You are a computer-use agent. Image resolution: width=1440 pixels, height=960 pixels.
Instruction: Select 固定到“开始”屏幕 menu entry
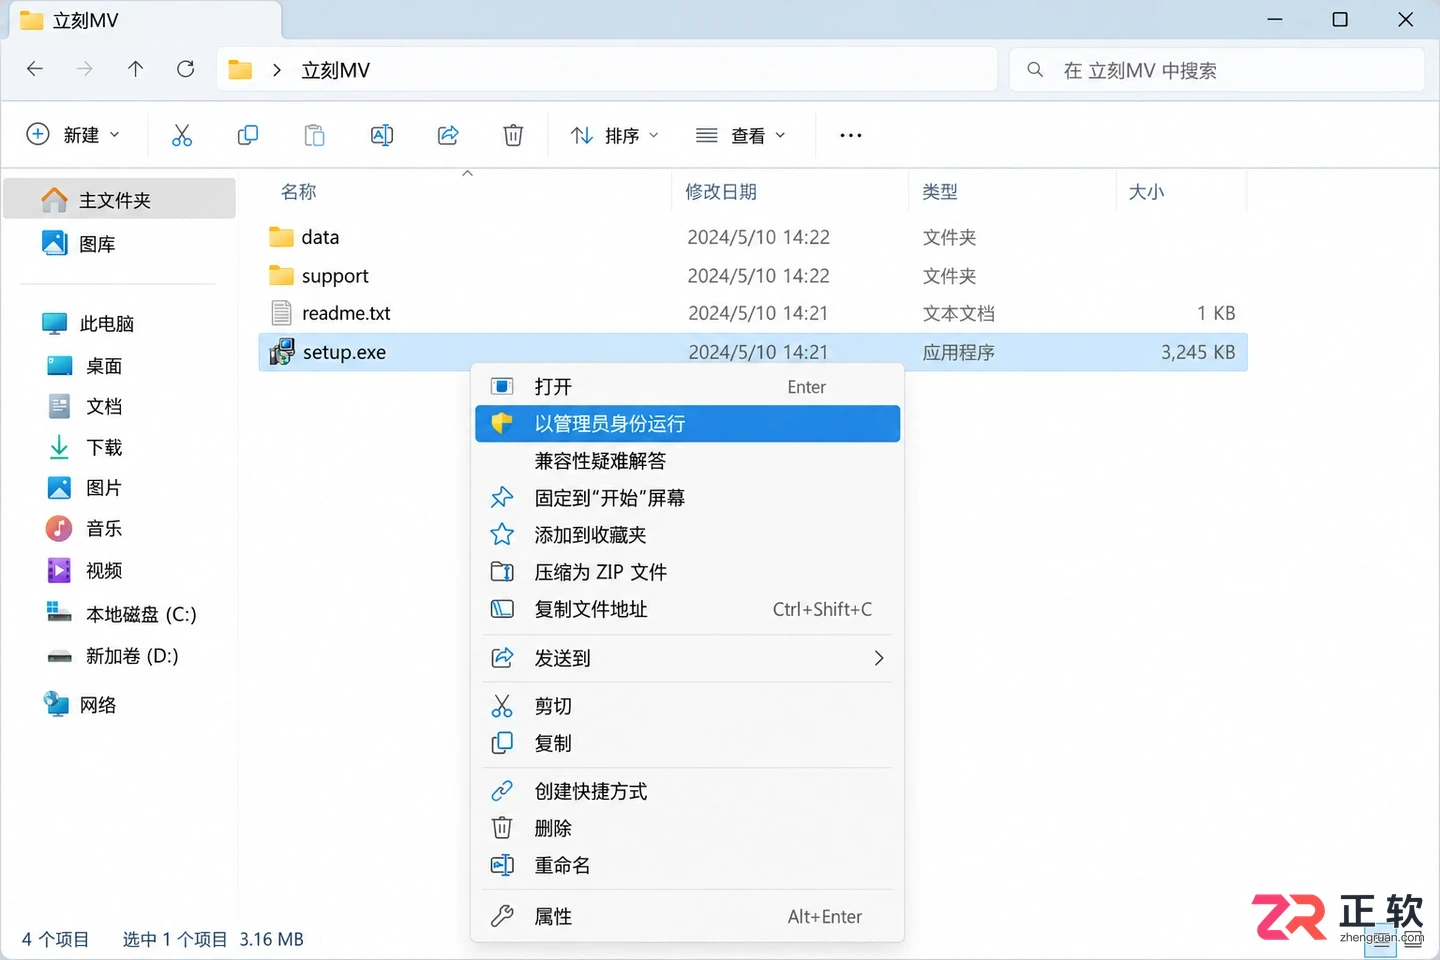tap(688, 497)
